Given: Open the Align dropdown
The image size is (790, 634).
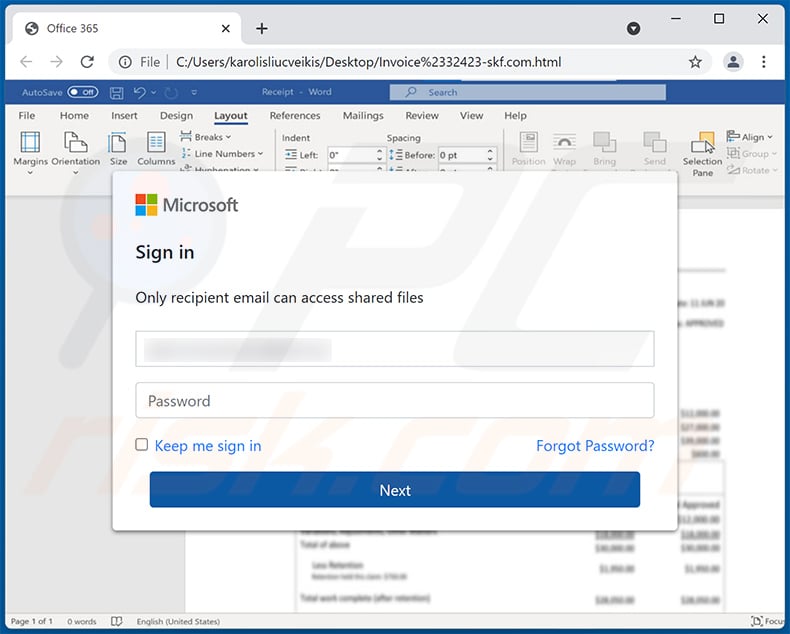Looking at the screenshot, I should pos(752,137).
